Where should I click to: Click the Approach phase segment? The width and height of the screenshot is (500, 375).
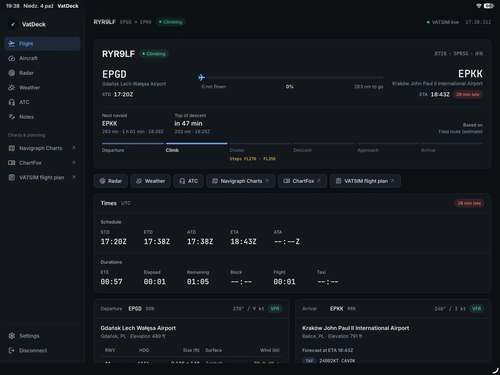(x=388, y=147)
